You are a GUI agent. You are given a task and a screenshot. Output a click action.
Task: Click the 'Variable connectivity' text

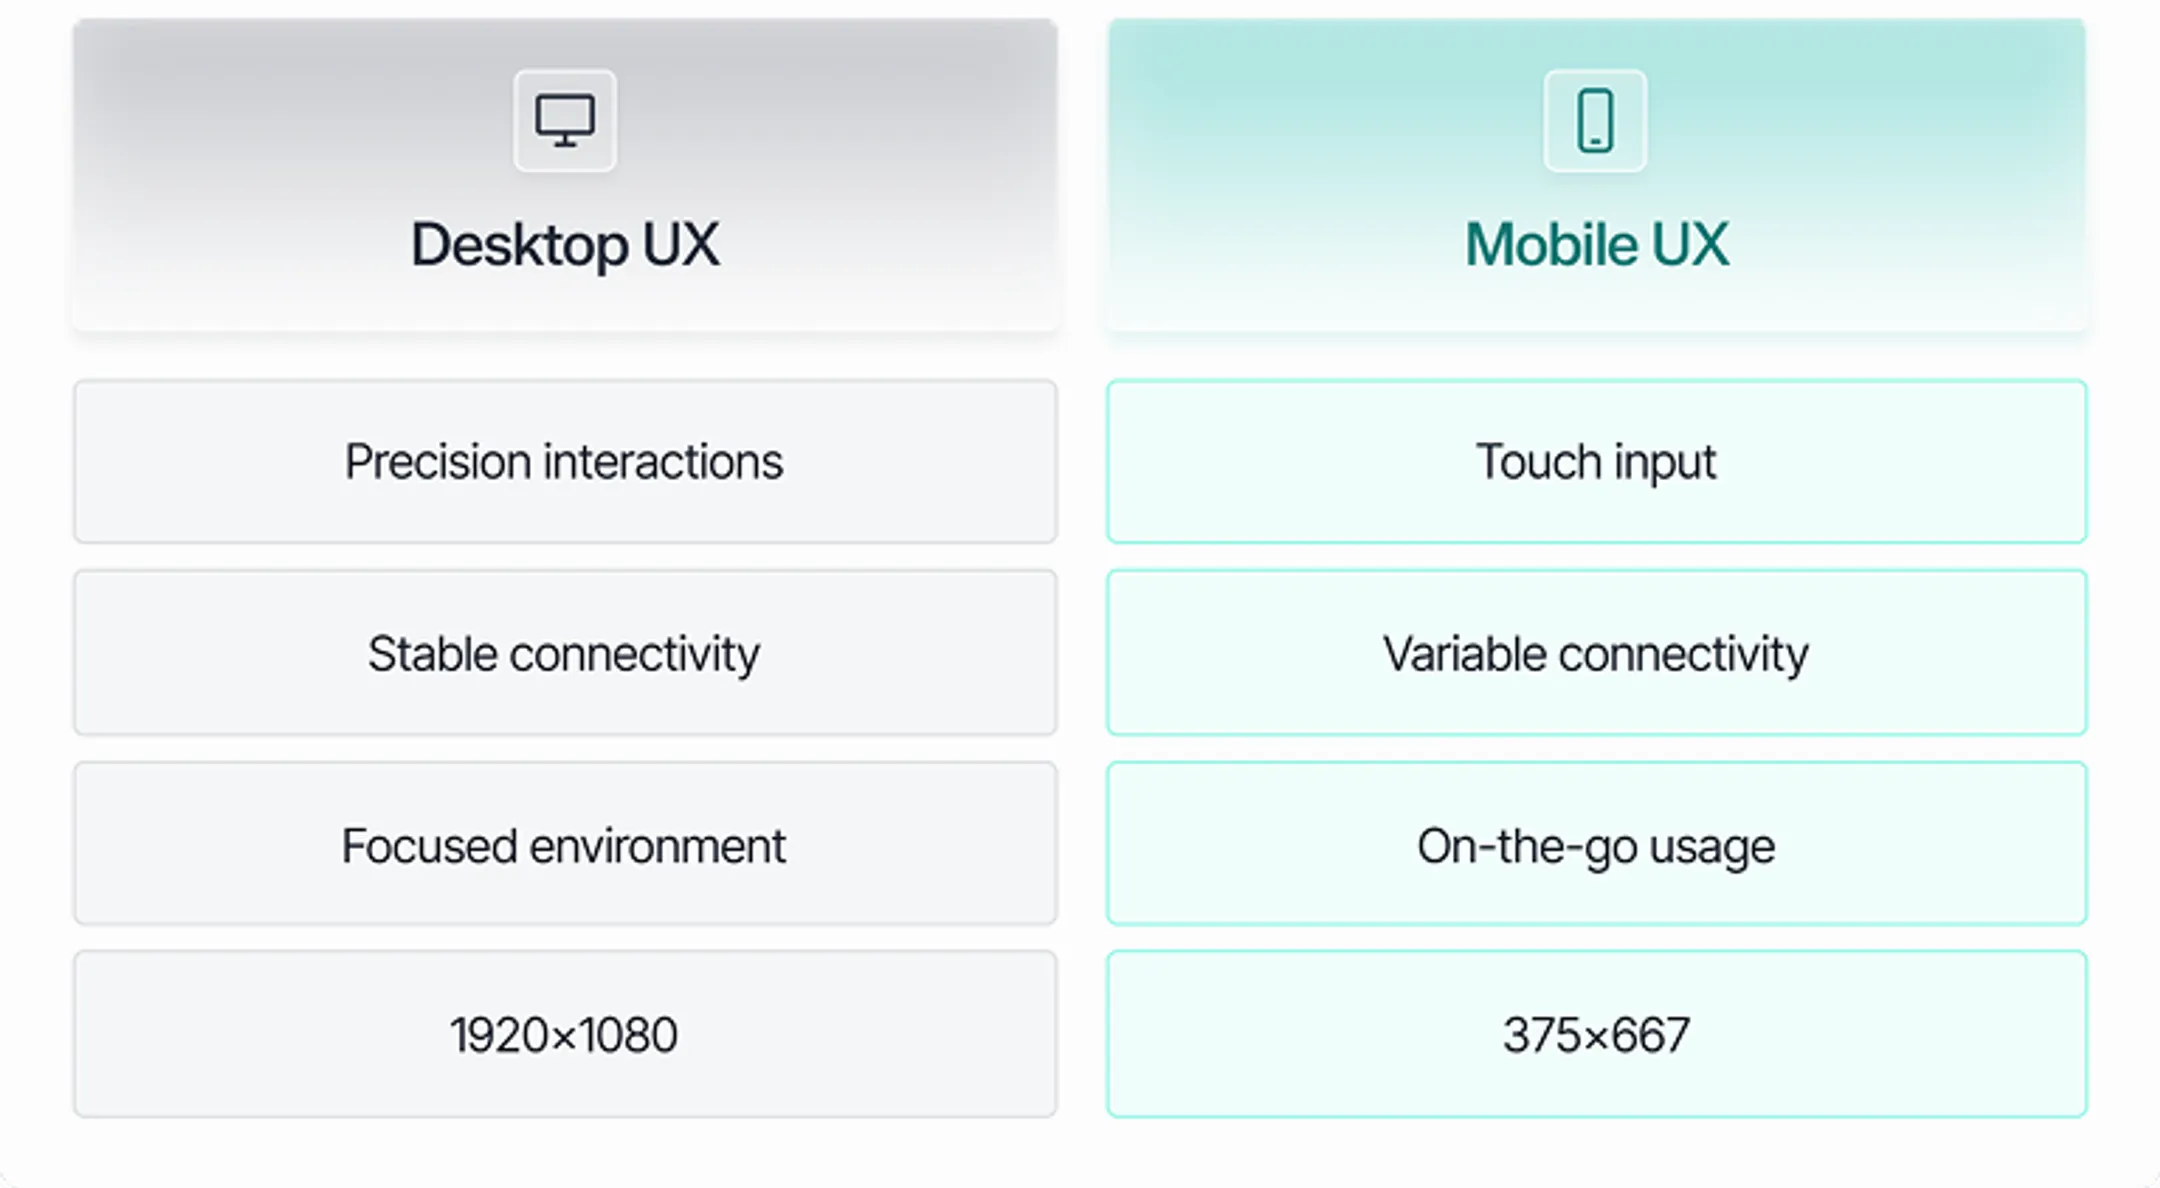point(1596,655)
